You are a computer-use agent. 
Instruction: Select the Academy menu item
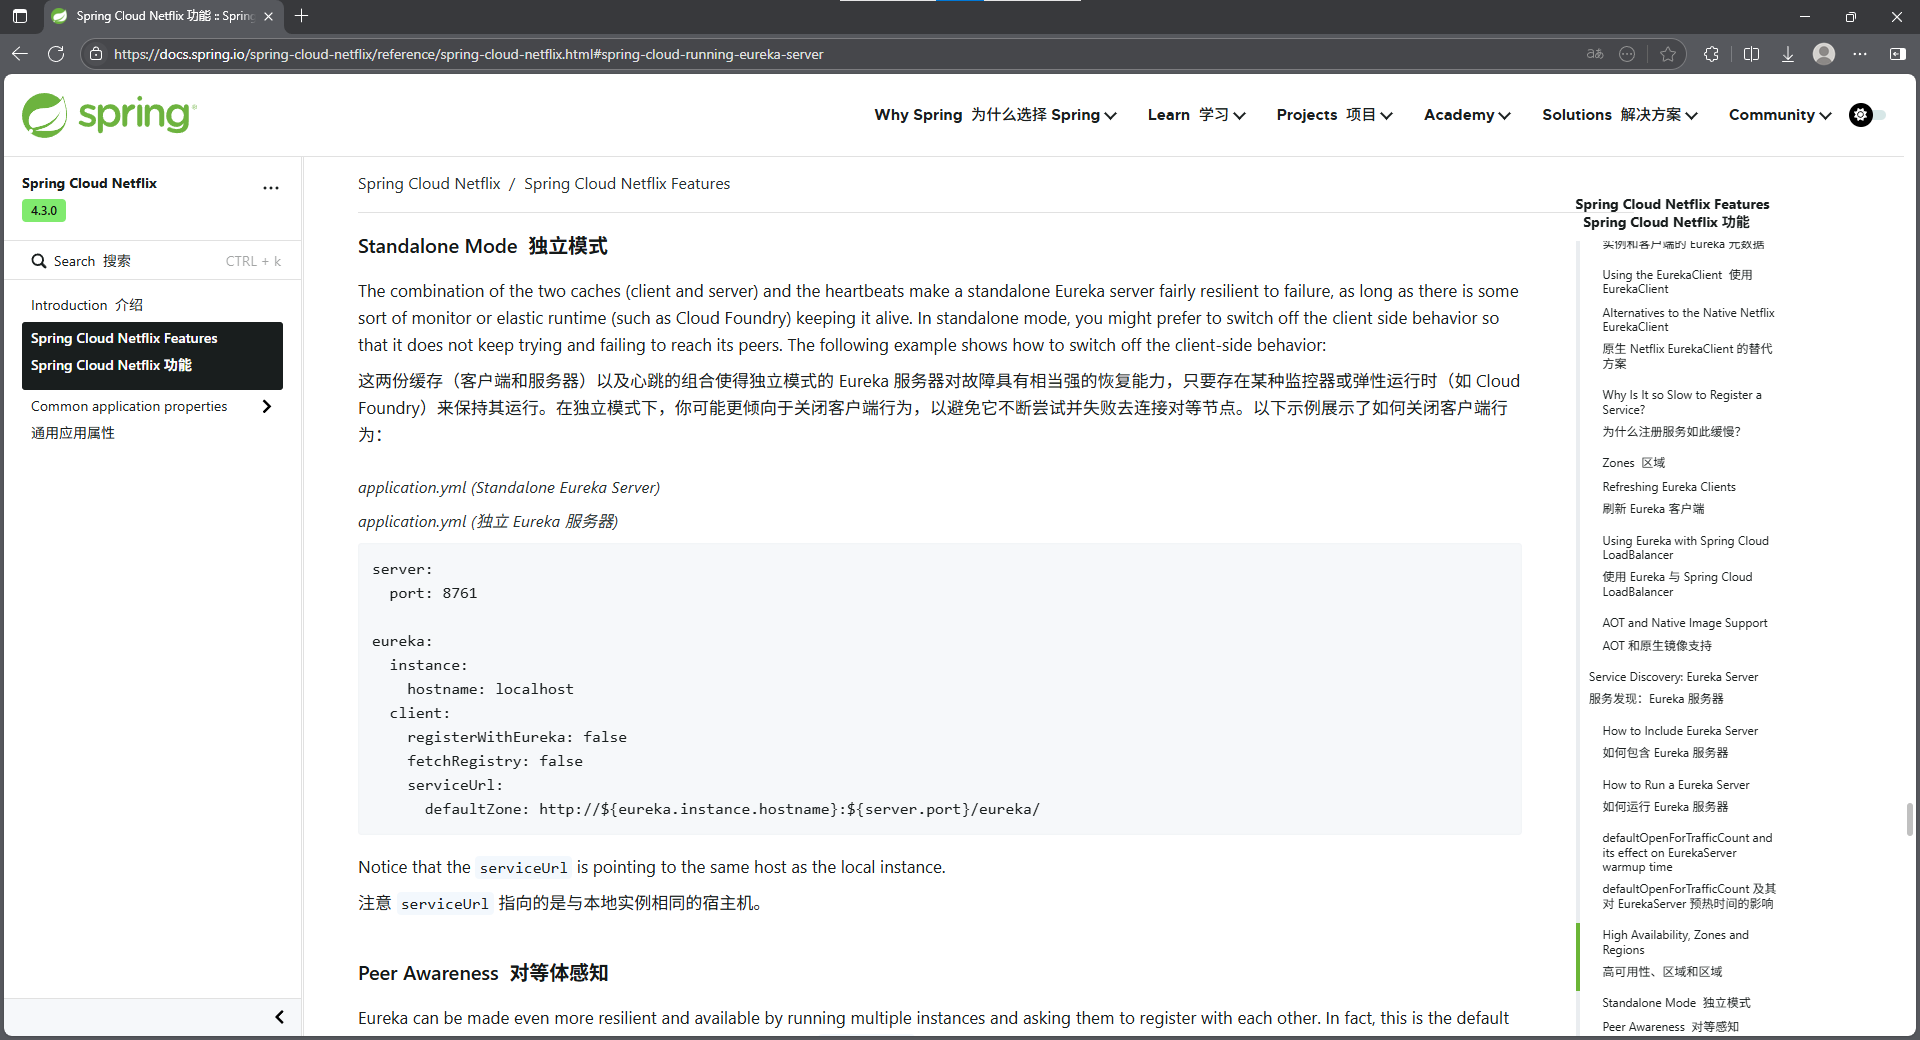[1464, 115]
